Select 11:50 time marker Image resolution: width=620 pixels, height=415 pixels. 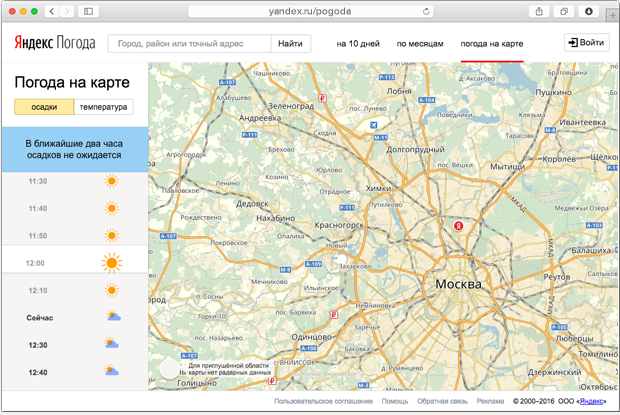pos(38,236)
